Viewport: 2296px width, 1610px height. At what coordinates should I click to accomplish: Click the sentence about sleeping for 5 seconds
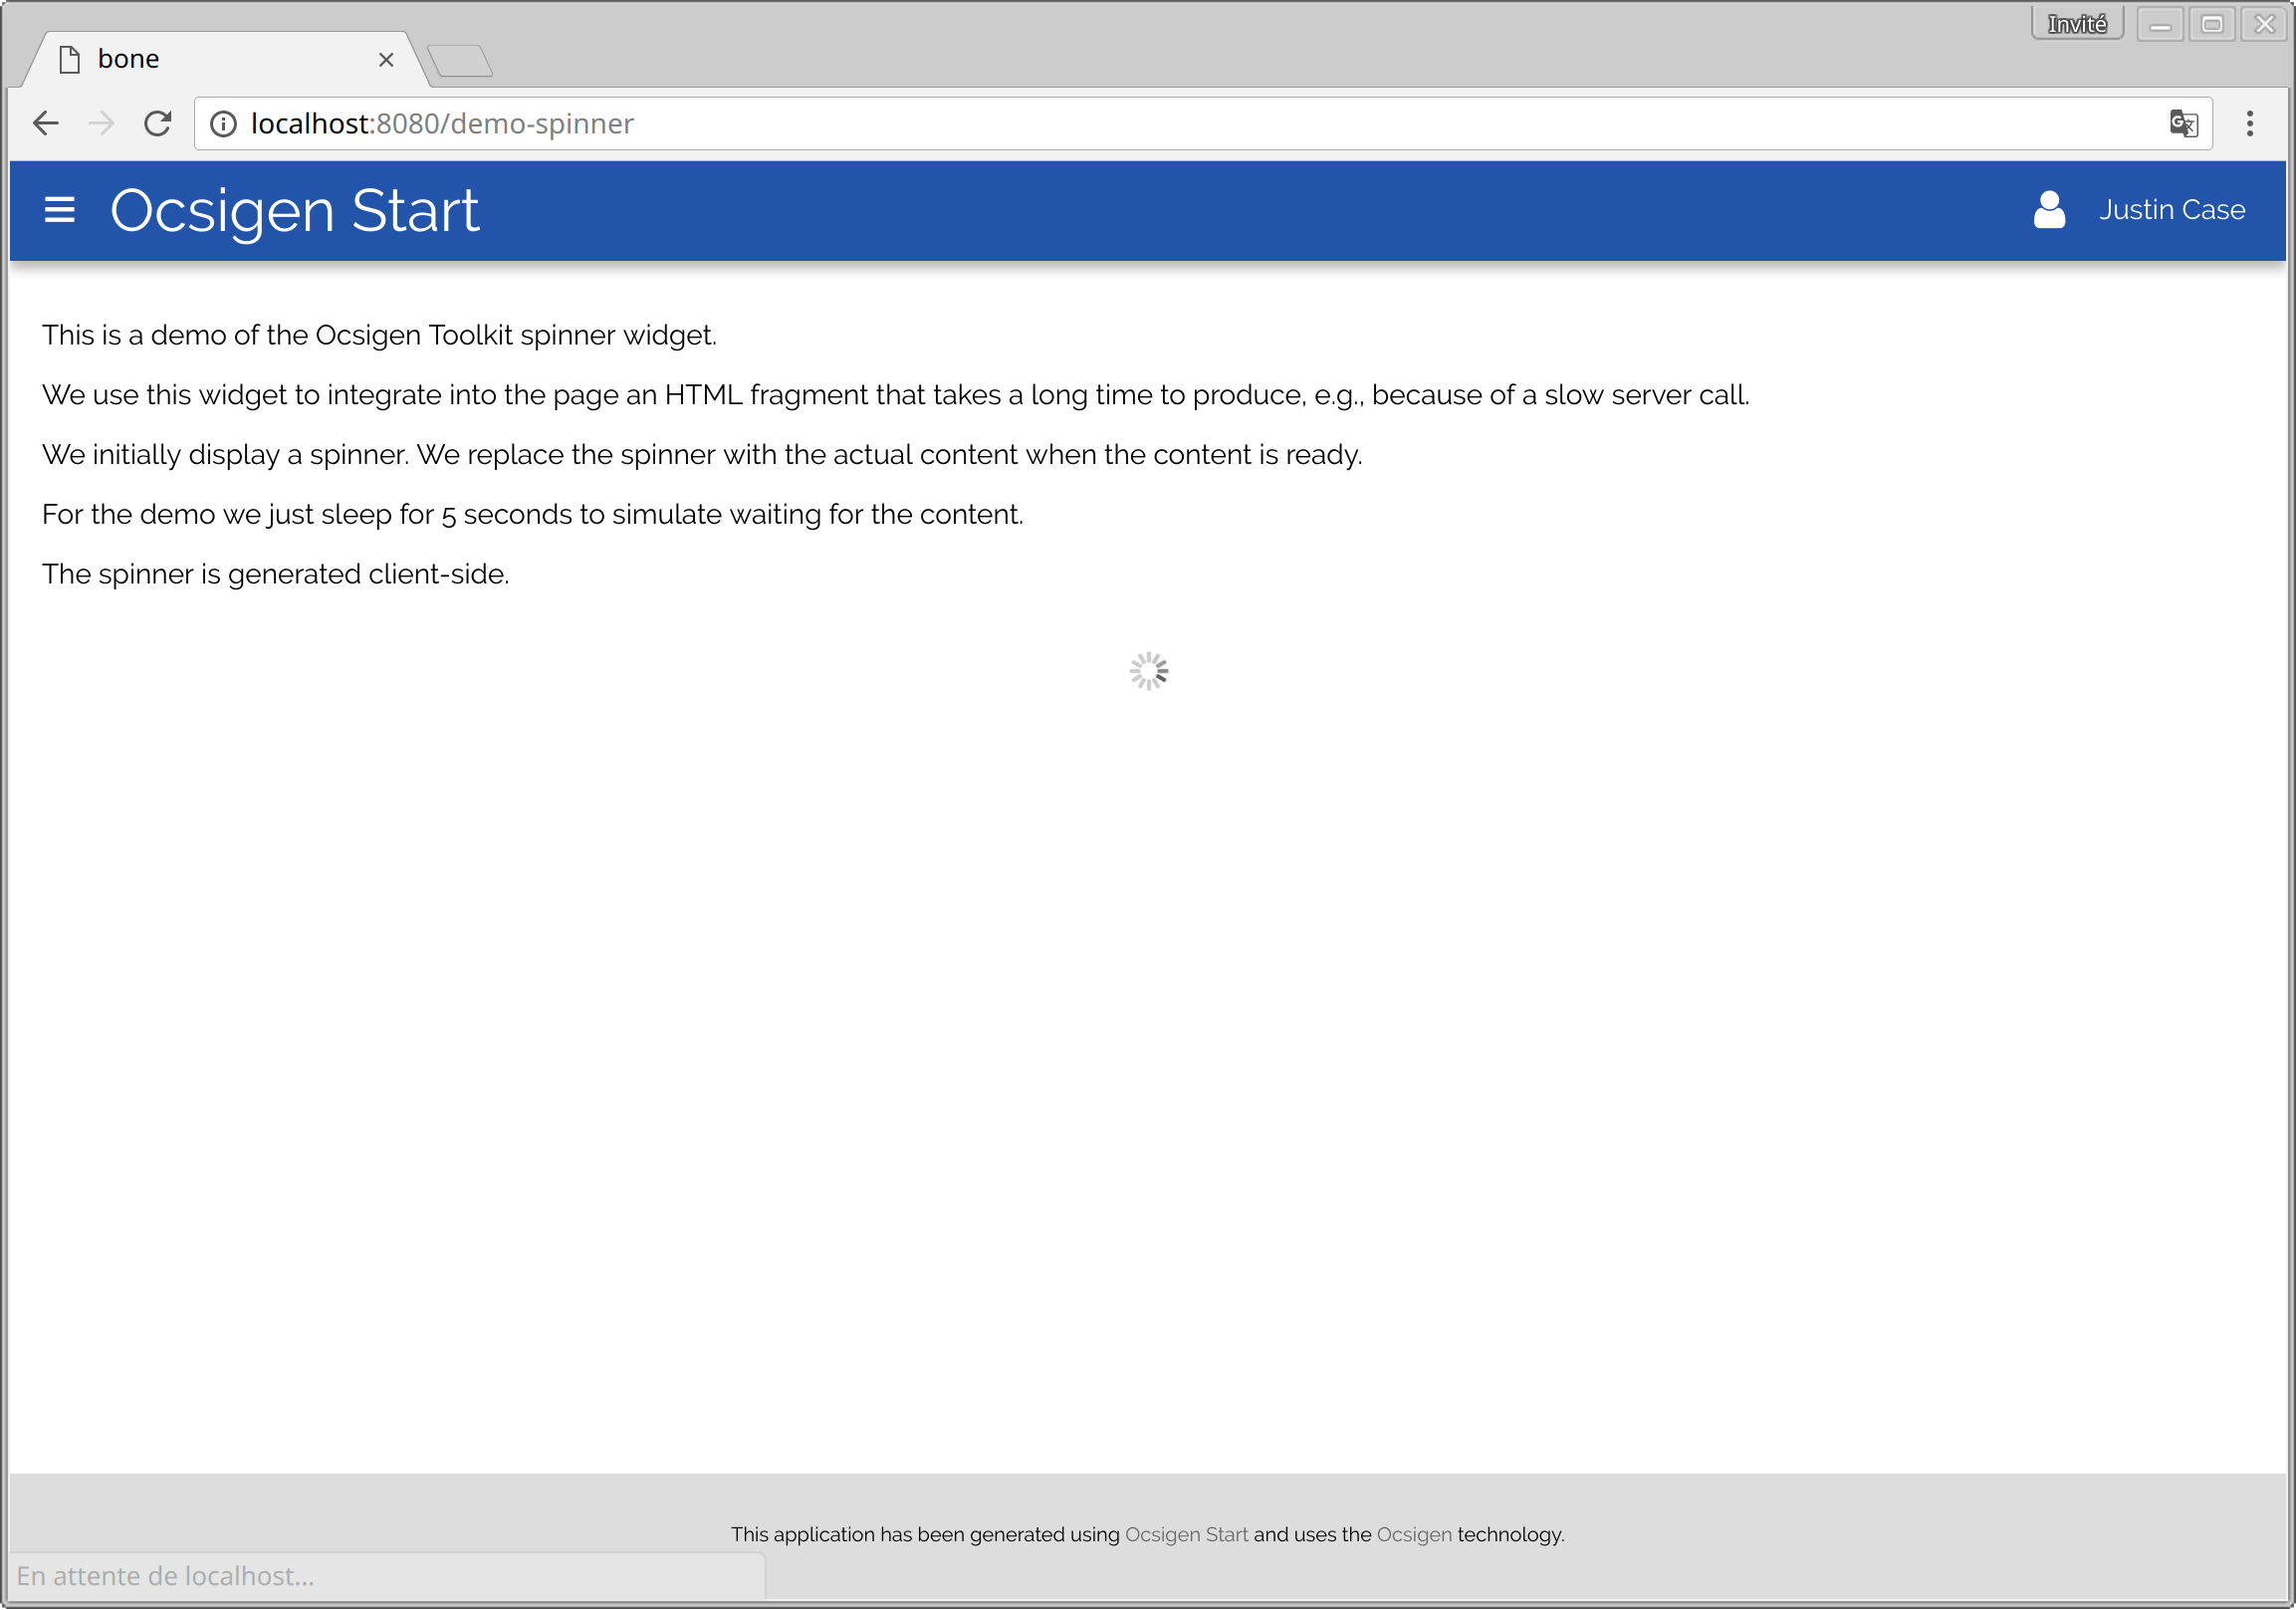[533, 514]
